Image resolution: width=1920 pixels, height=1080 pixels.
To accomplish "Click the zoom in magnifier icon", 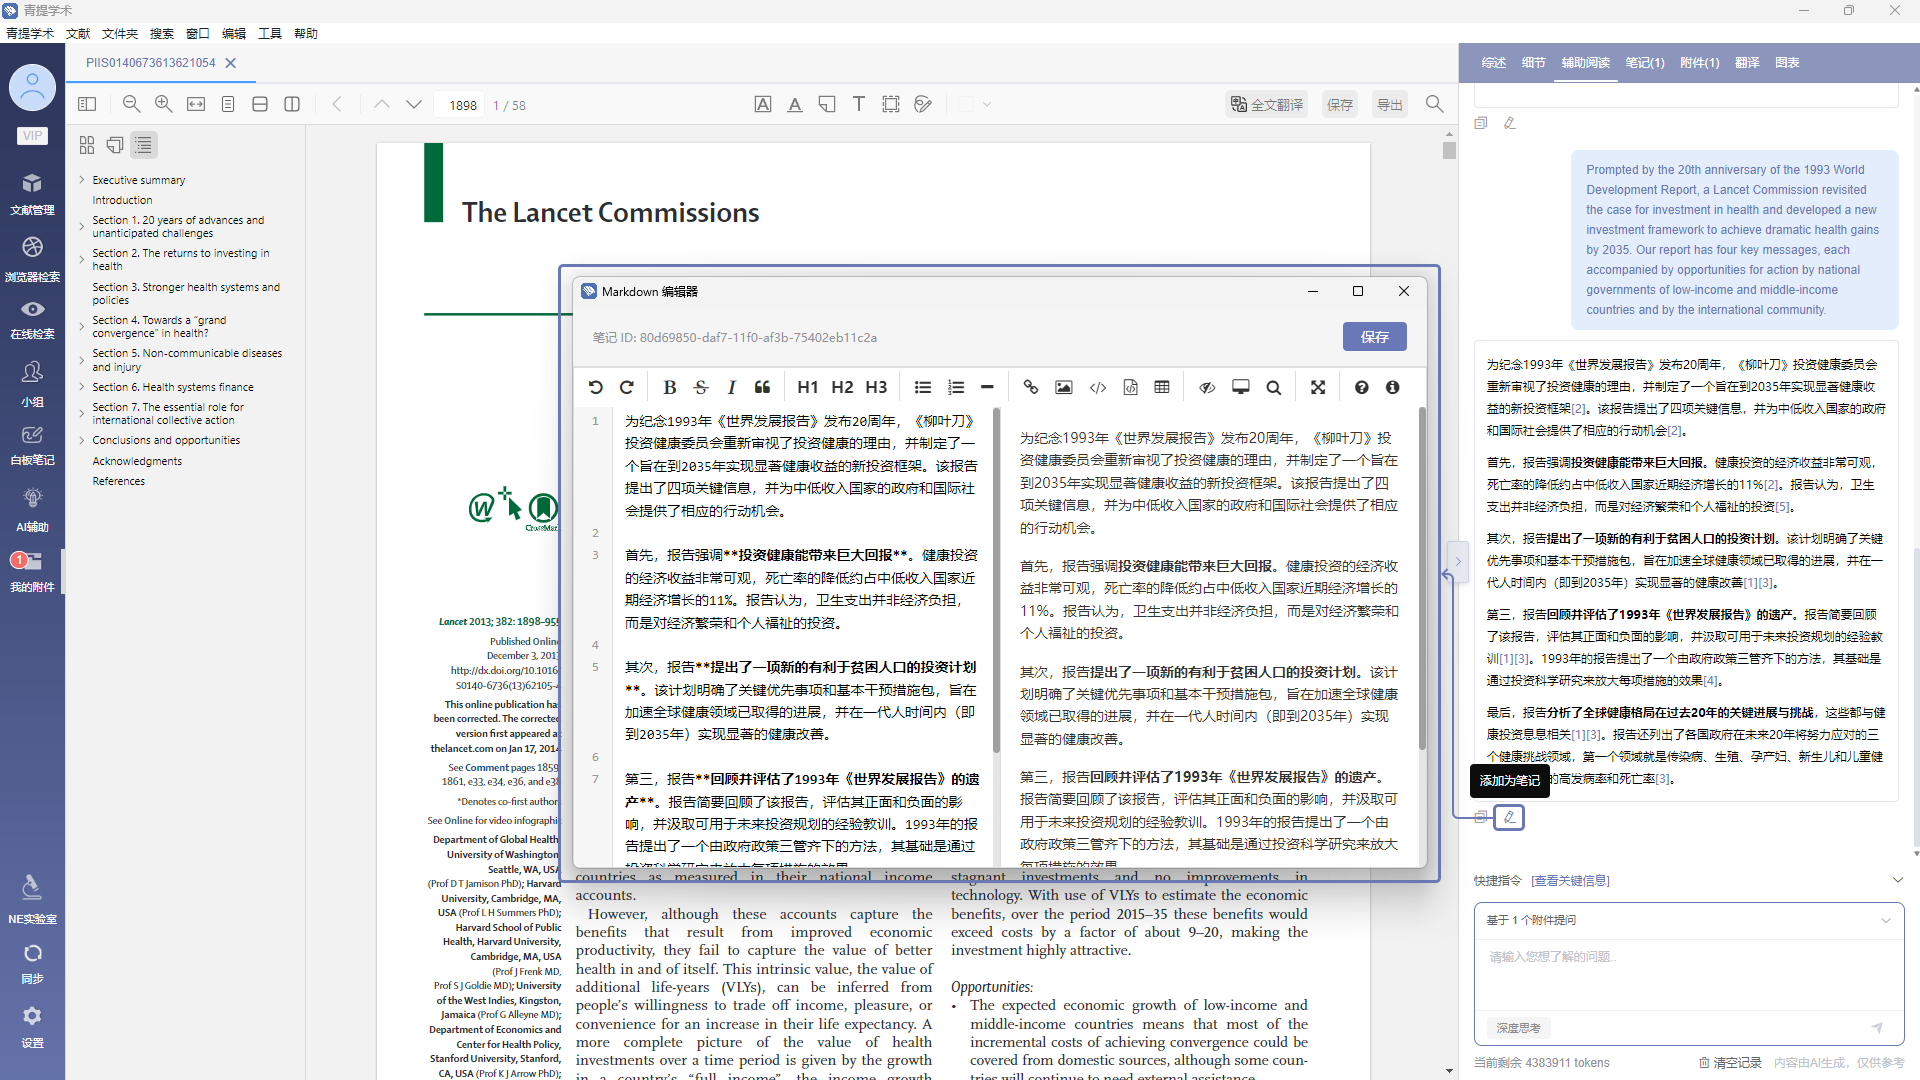I will tap(164, 104).
